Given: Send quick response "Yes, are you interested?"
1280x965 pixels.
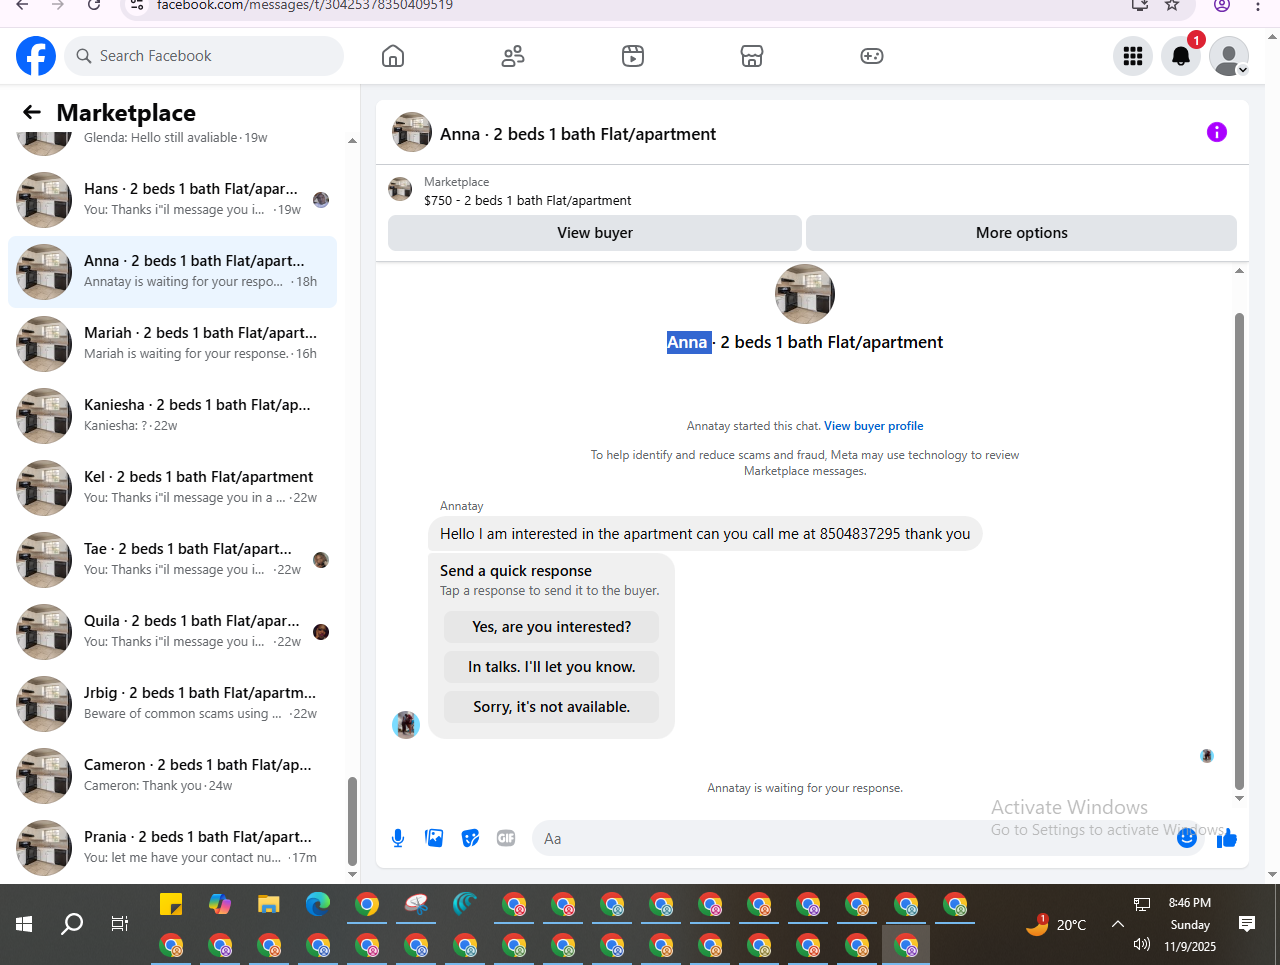Looking at the screenshot, I should (x=551, y=627).
